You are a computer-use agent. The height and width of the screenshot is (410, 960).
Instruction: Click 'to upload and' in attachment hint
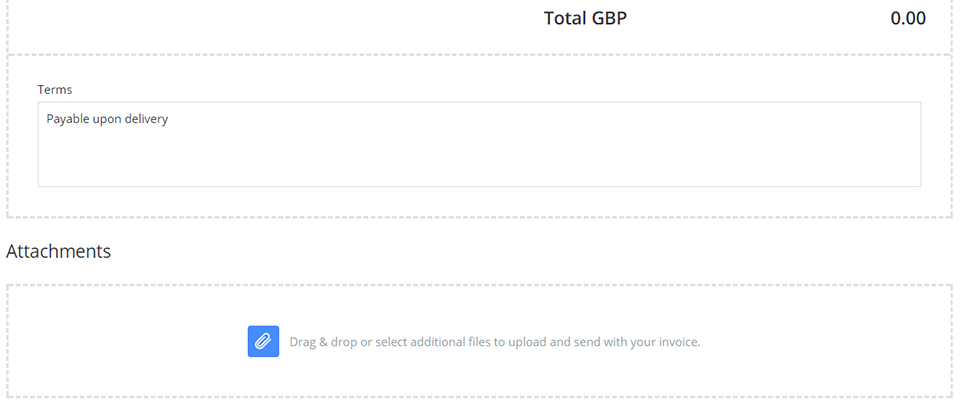tap(532, 343)
